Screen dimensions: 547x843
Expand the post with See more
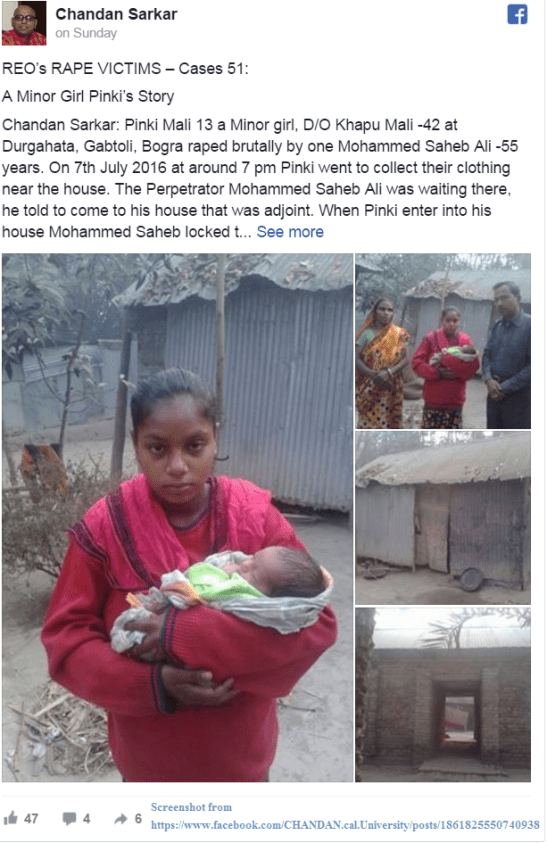point(290,232)
